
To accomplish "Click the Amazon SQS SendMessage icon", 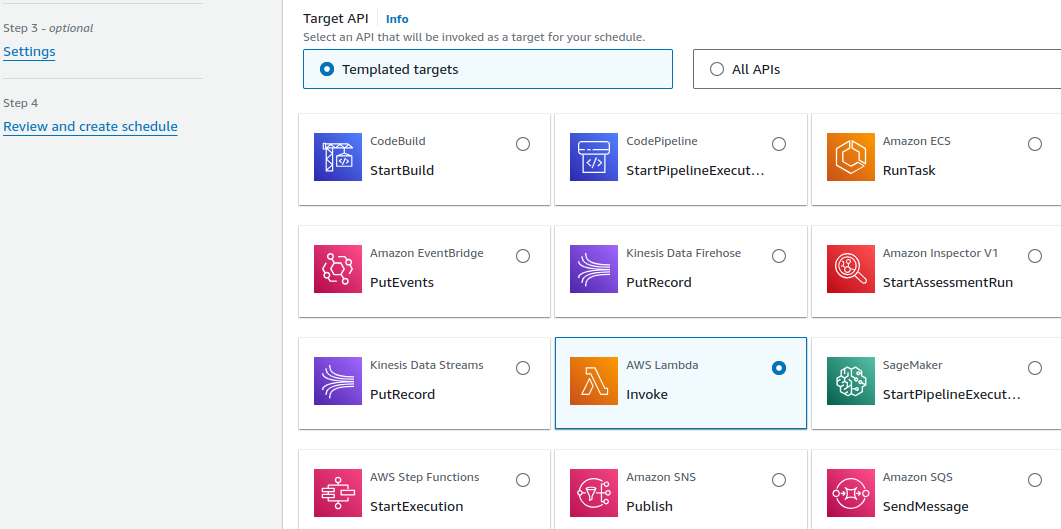I will point(851,493).
